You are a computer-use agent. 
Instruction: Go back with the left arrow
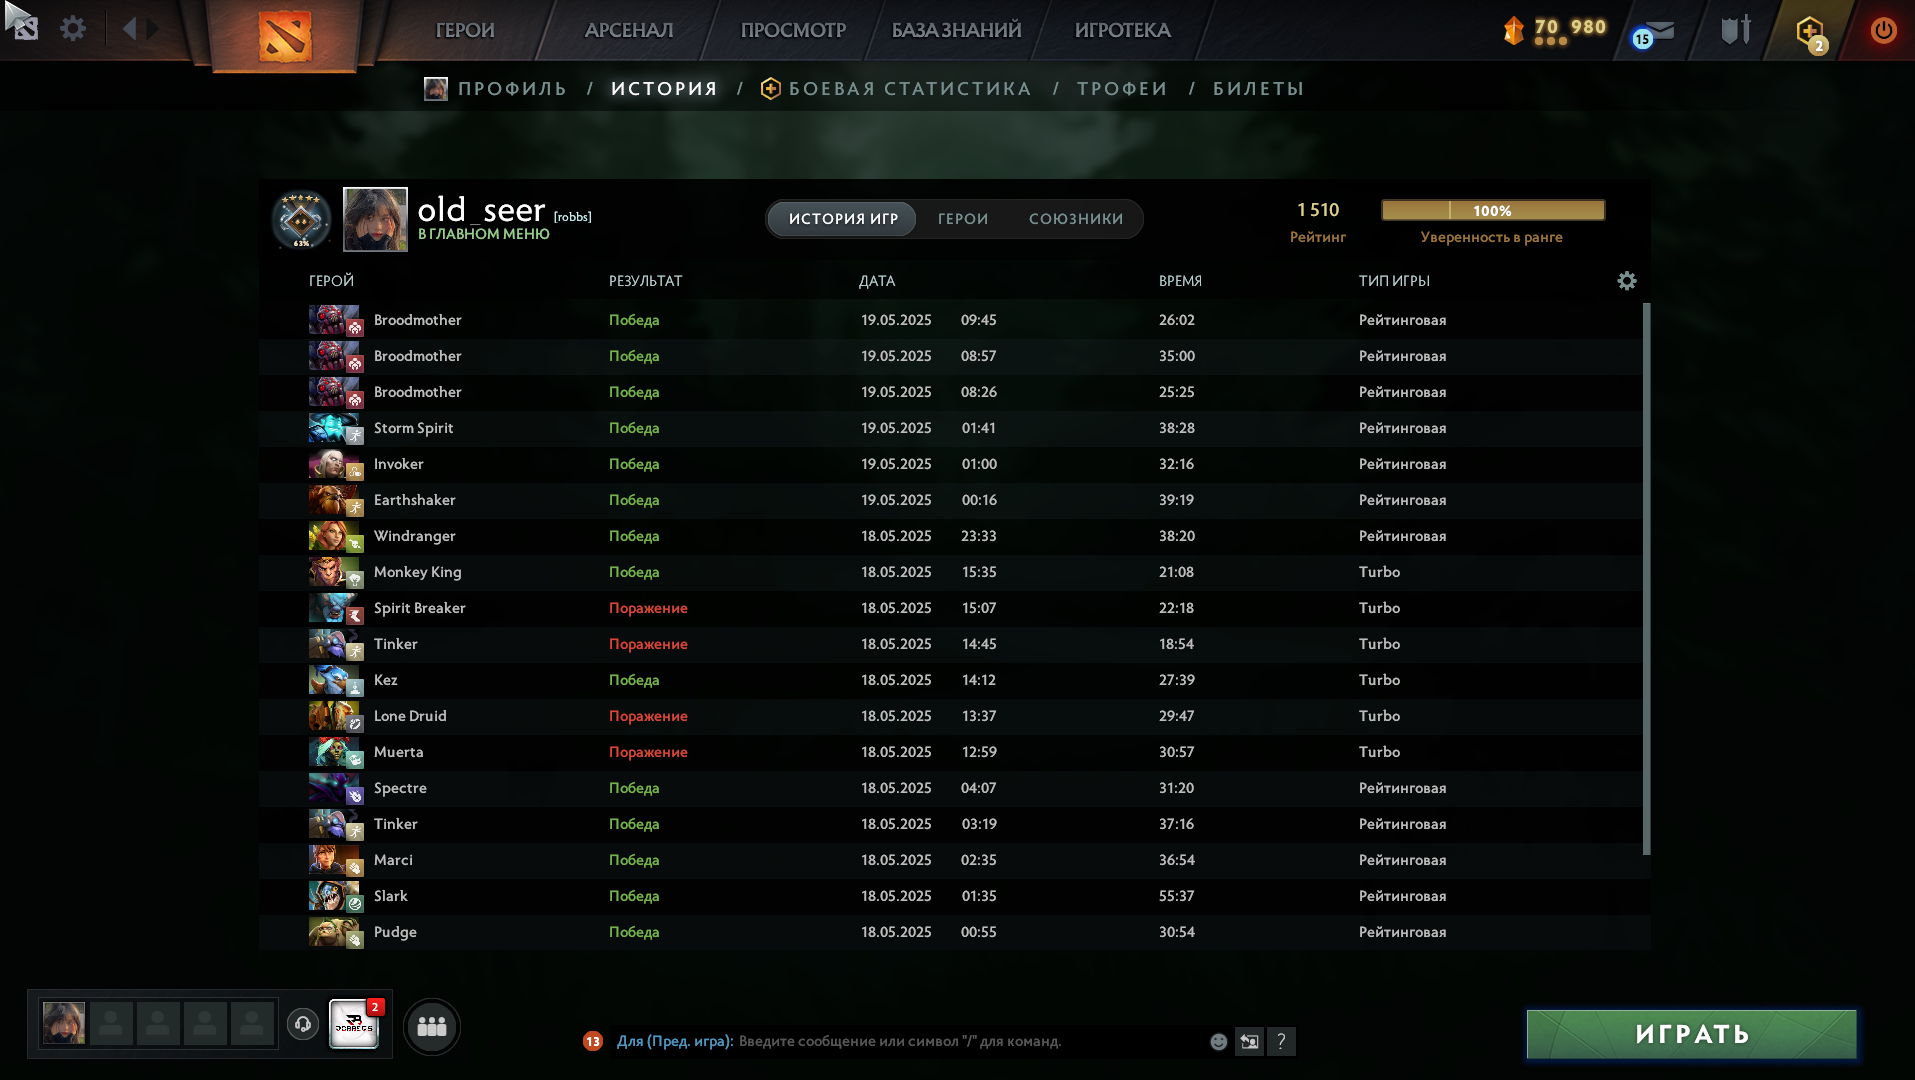pos(129,28)
